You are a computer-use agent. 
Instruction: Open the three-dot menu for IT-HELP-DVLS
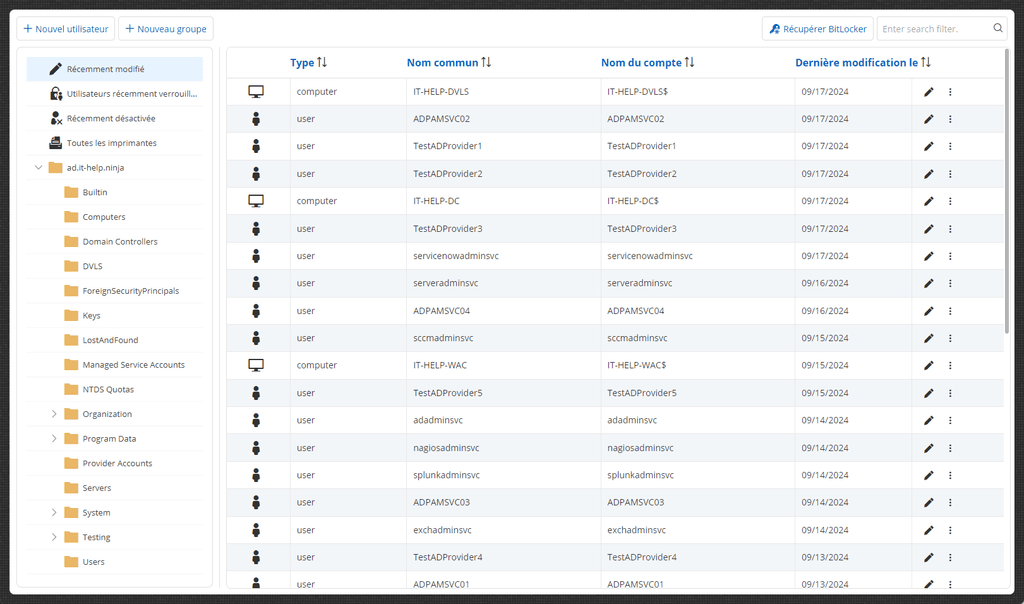click(950, 91)
